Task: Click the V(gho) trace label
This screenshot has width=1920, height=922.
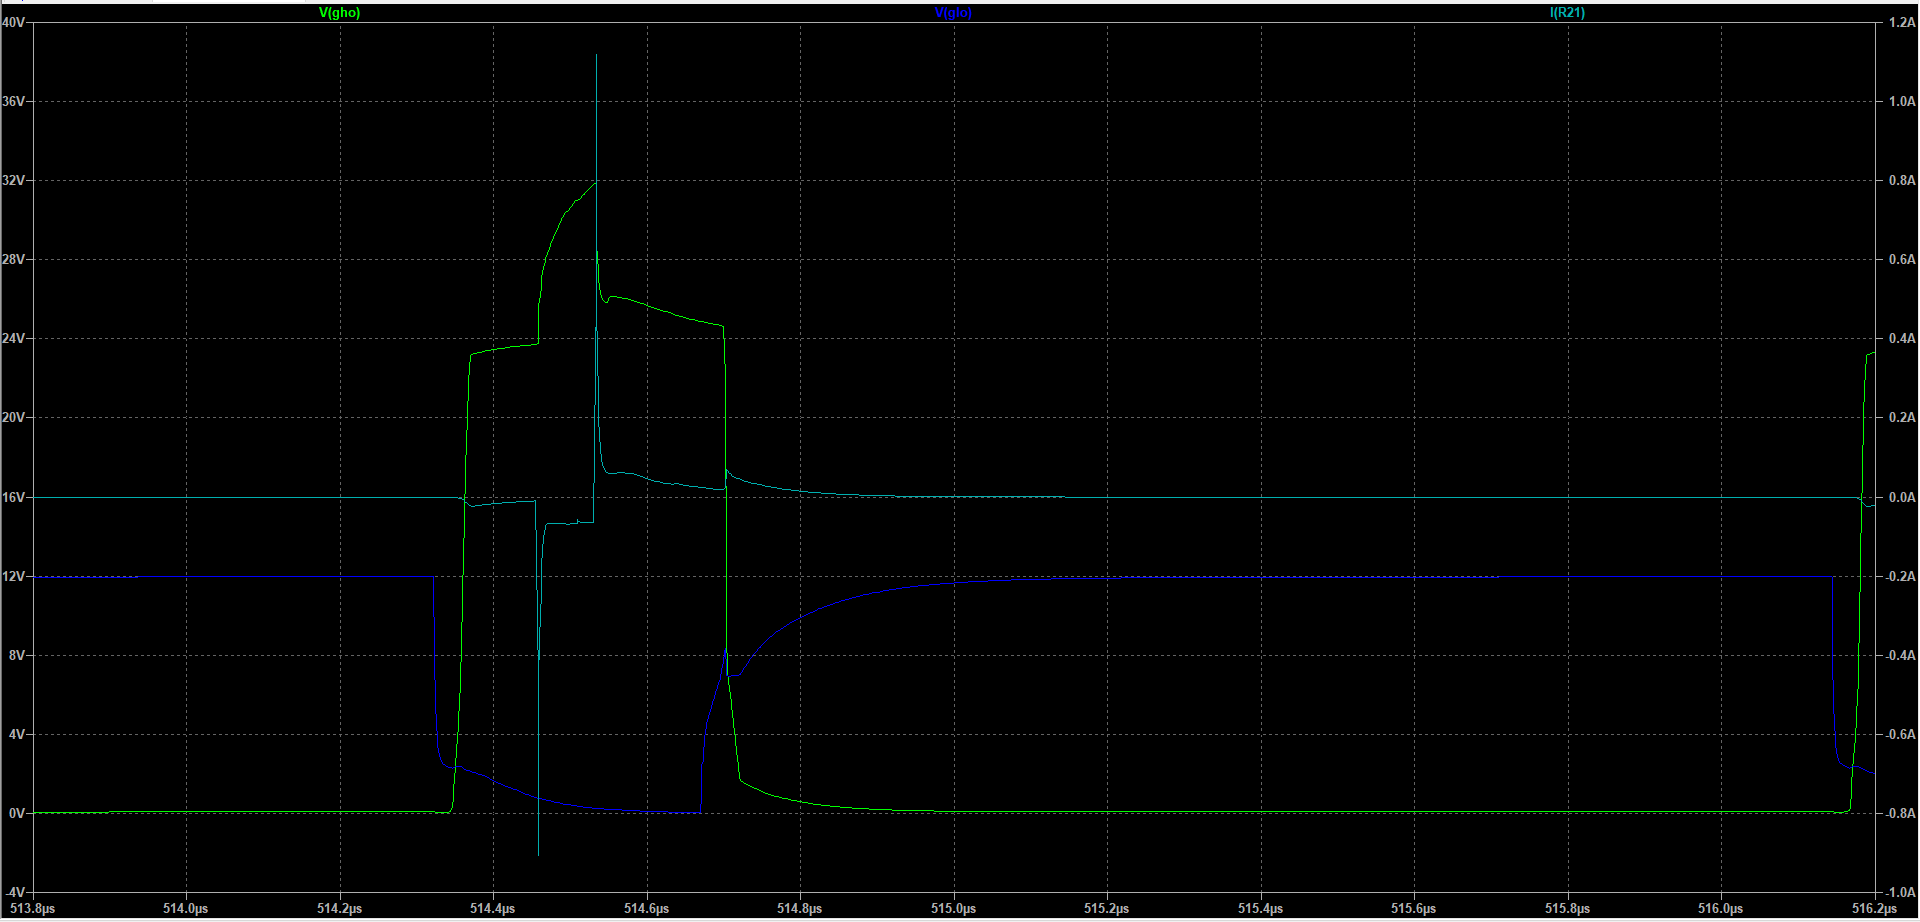Action: pyautogui.click(x=339, y=13)
